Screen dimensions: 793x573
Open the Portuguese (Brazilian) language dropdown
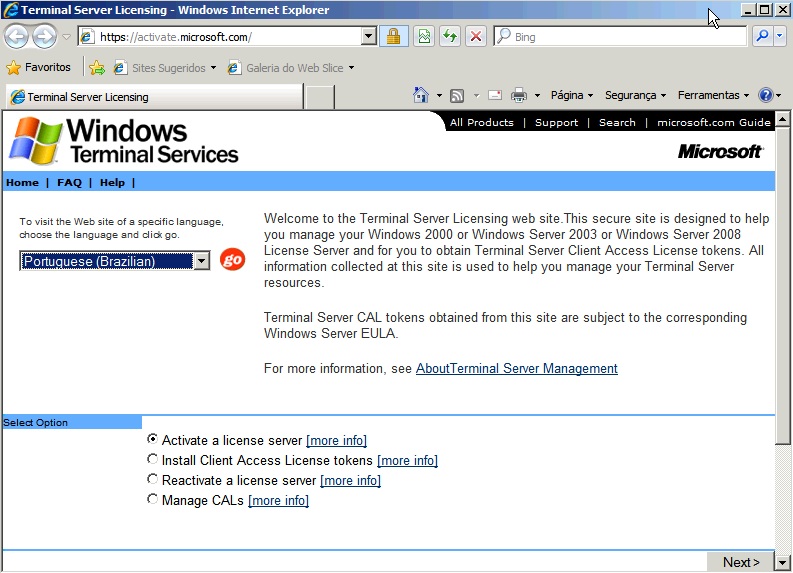click(x=114, y=261)
